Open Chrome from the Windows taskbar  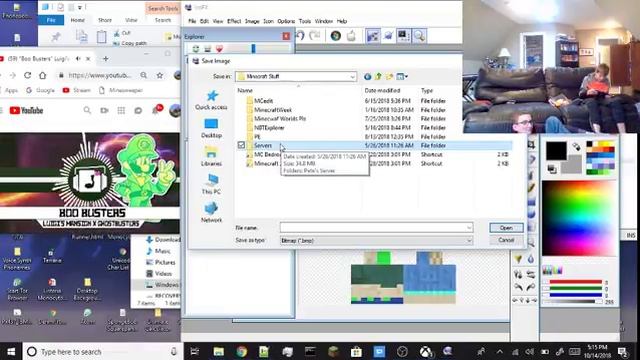tap(241, 351)
